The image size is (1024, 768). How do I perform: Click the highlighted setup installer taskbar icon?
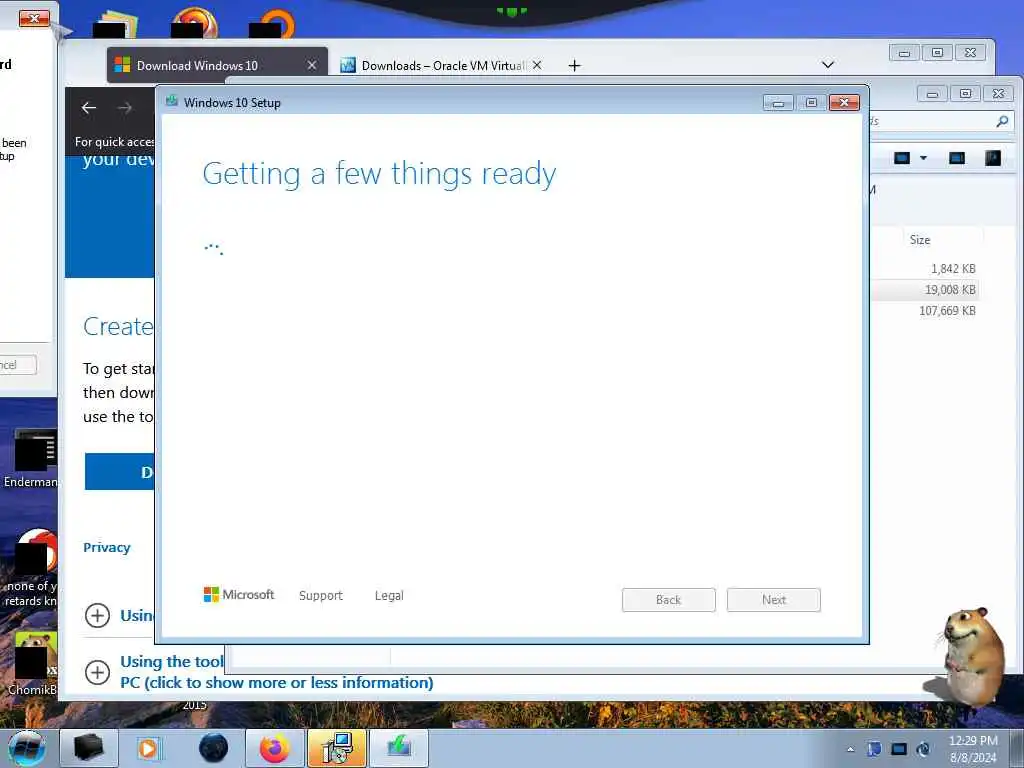(x=336, y=748)
